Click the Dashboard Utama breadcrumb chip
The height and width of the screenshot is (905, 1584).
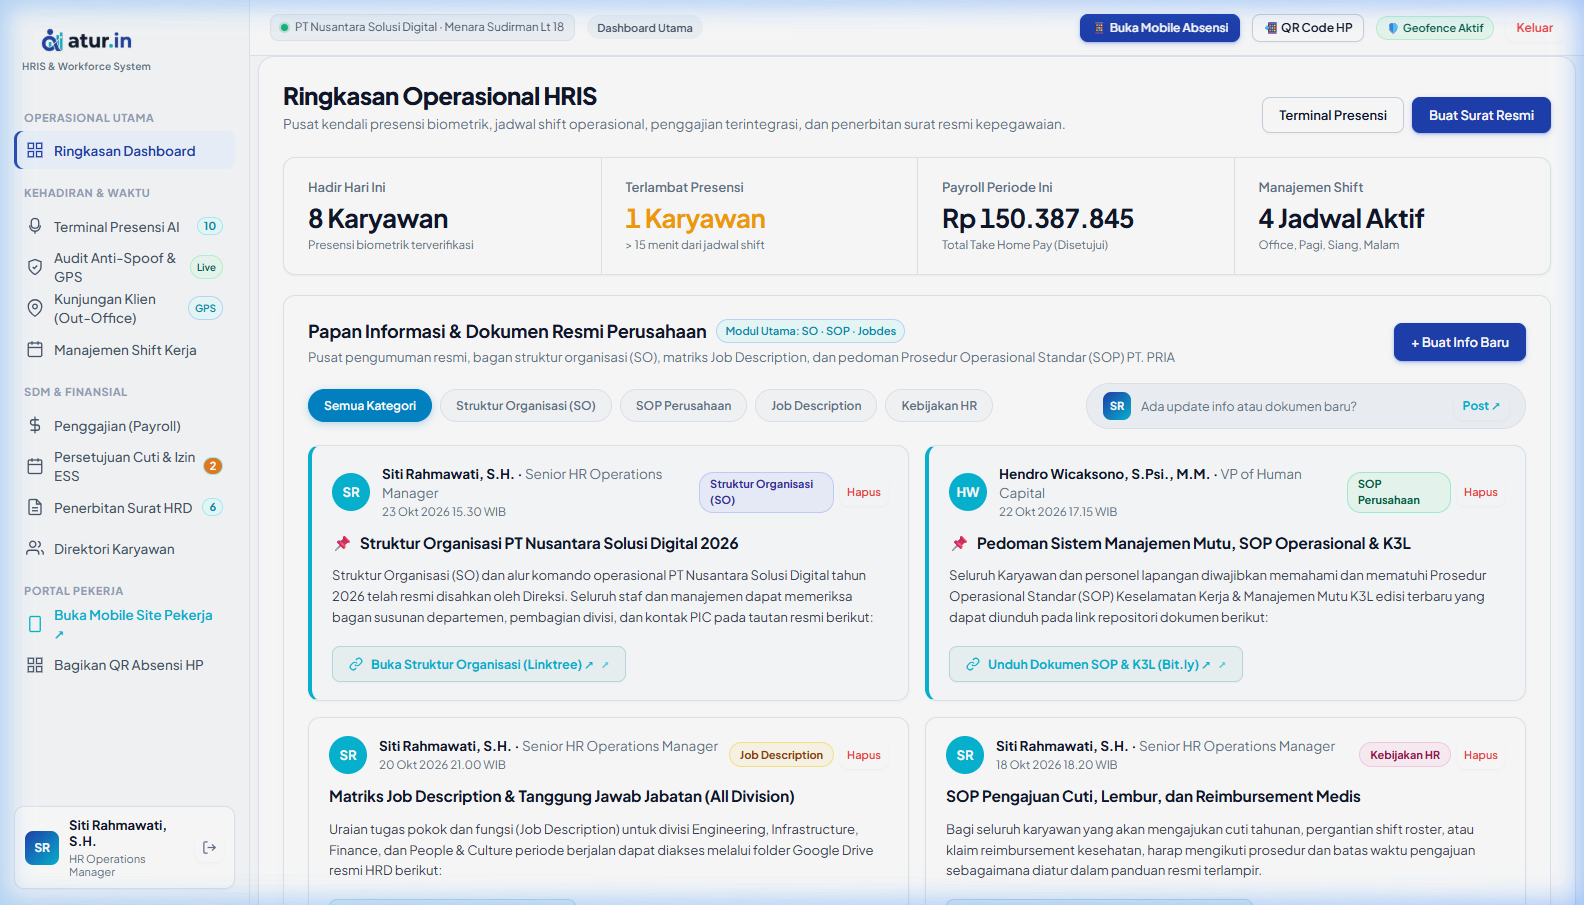[645, 28]
